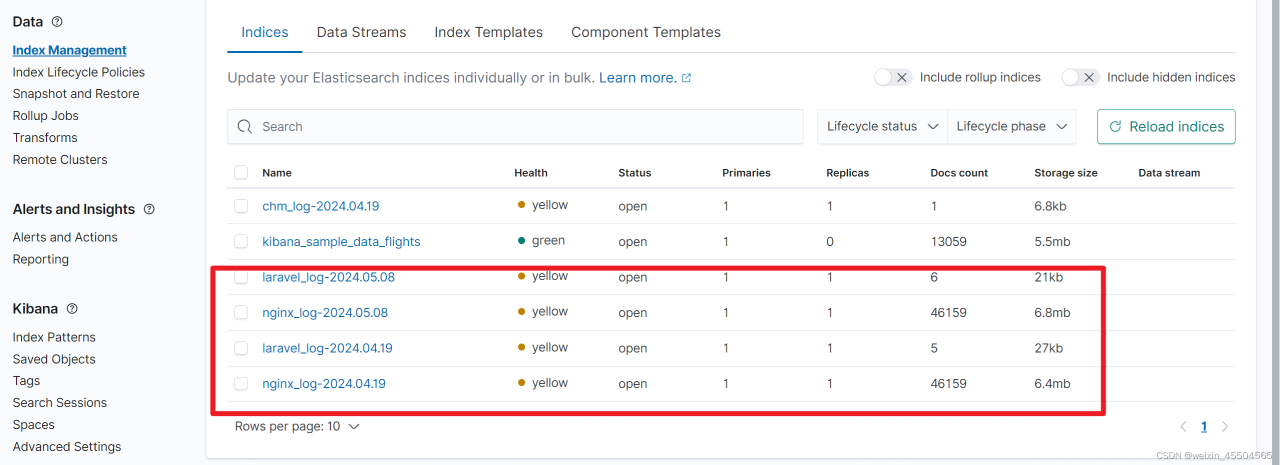Open the Index Templates tab
The image size is (1280, 465).
(488, 32)
